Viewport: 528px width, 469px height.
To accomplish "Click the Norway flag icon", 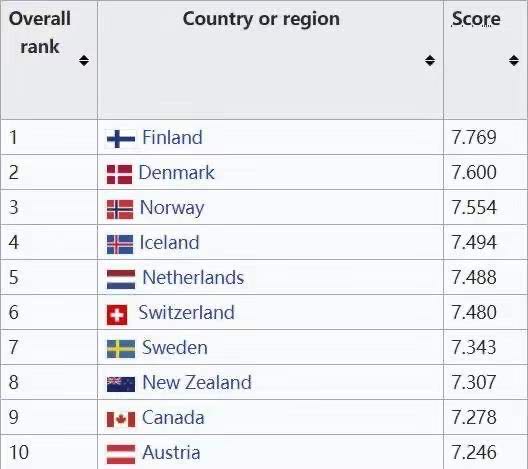I will 120,209.
